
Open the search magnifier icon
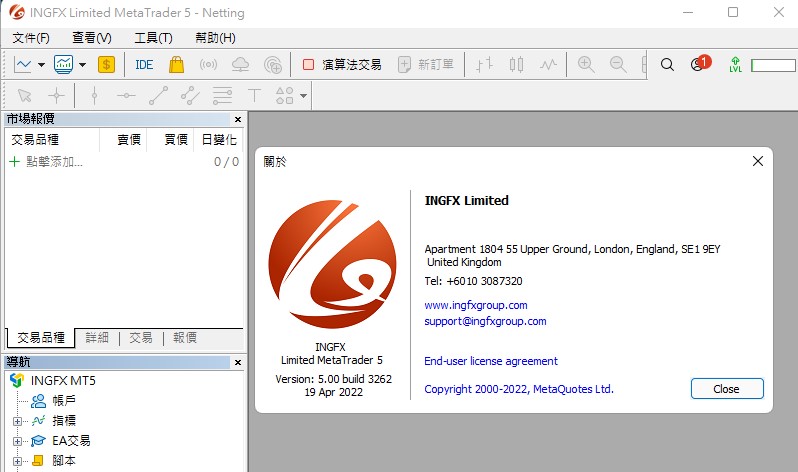[667, 65]
